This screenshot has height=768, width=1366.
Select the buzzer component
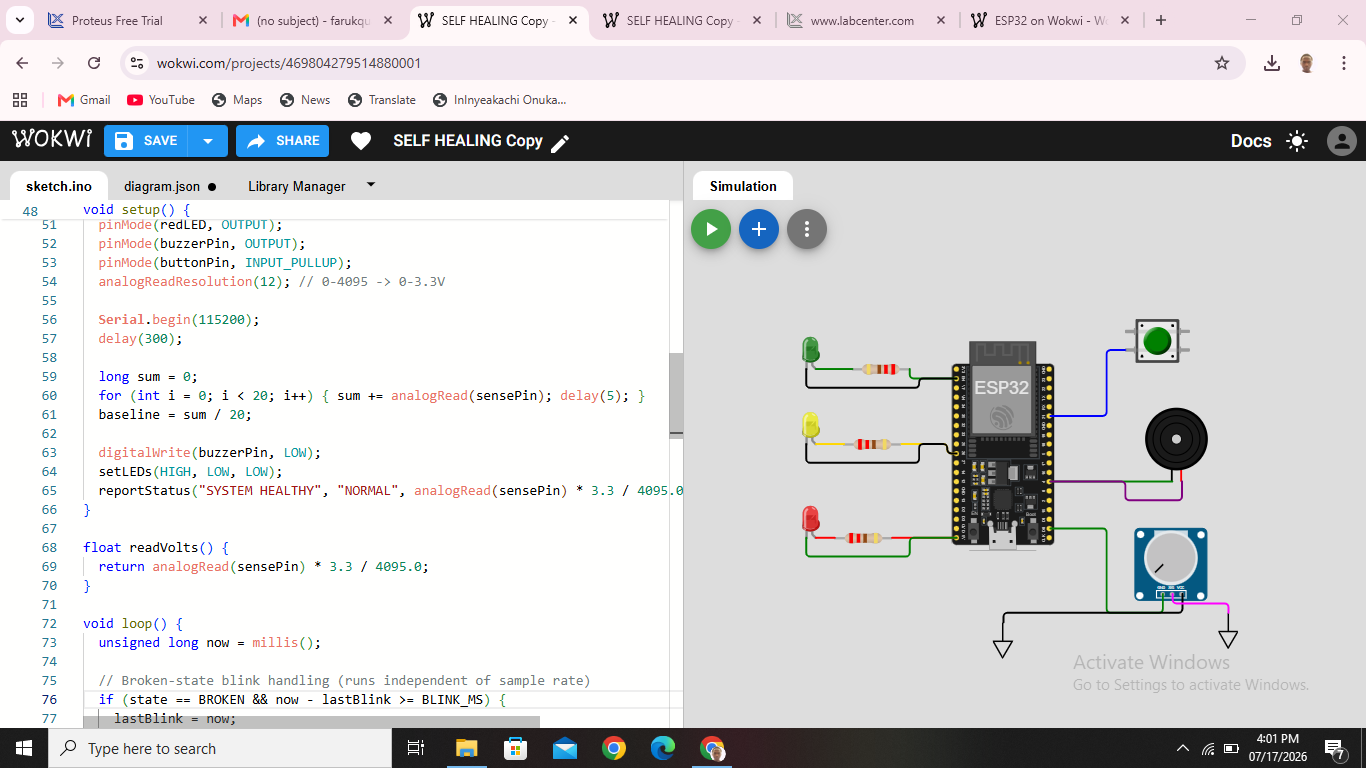pos(1176,439)
